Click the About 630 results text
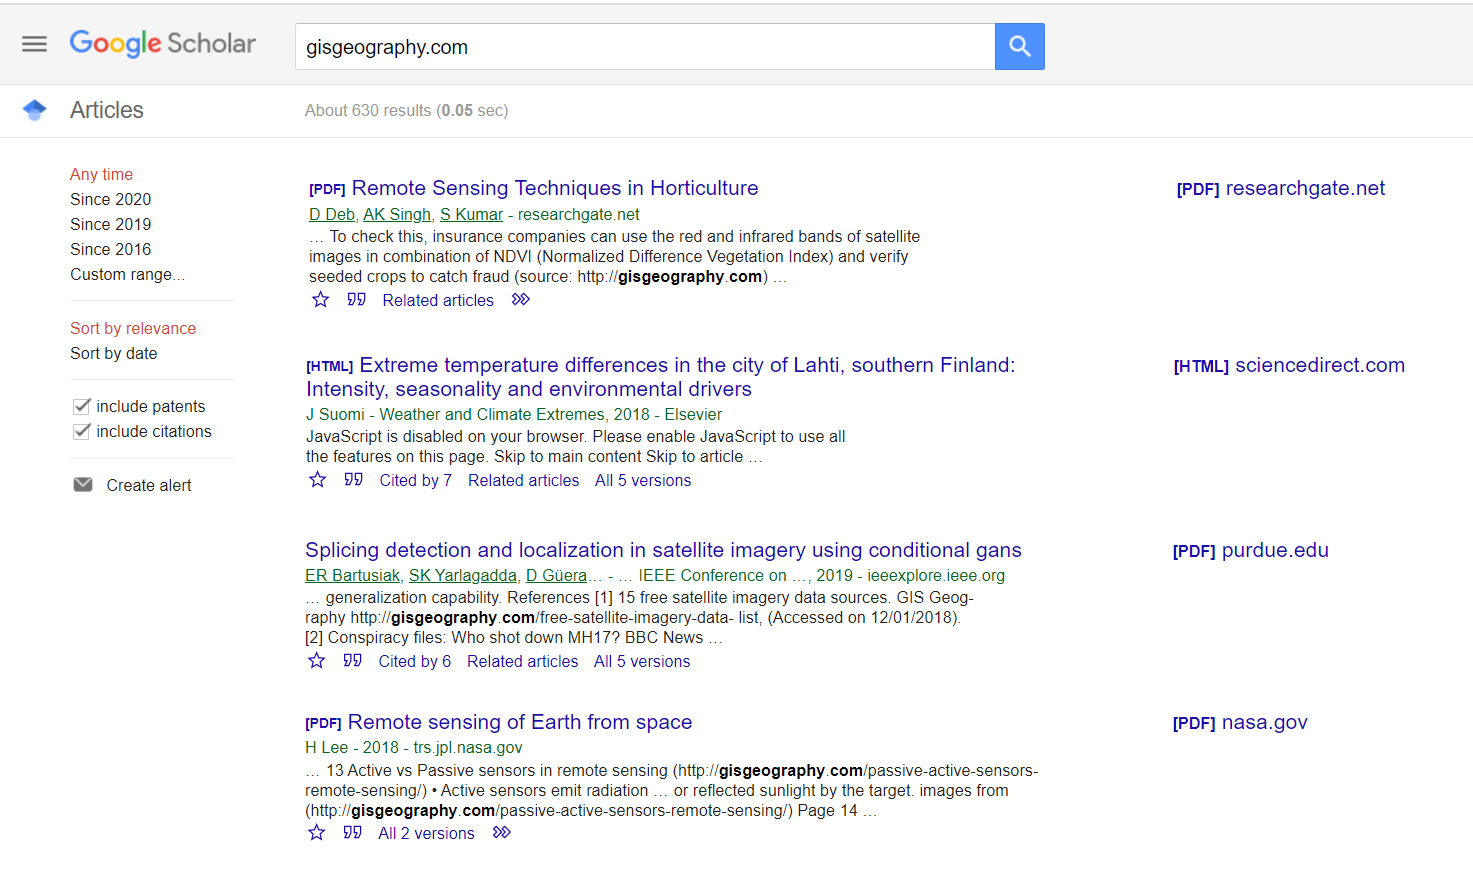The width and height of the screenshot is (1473, 887). (407, 110)
